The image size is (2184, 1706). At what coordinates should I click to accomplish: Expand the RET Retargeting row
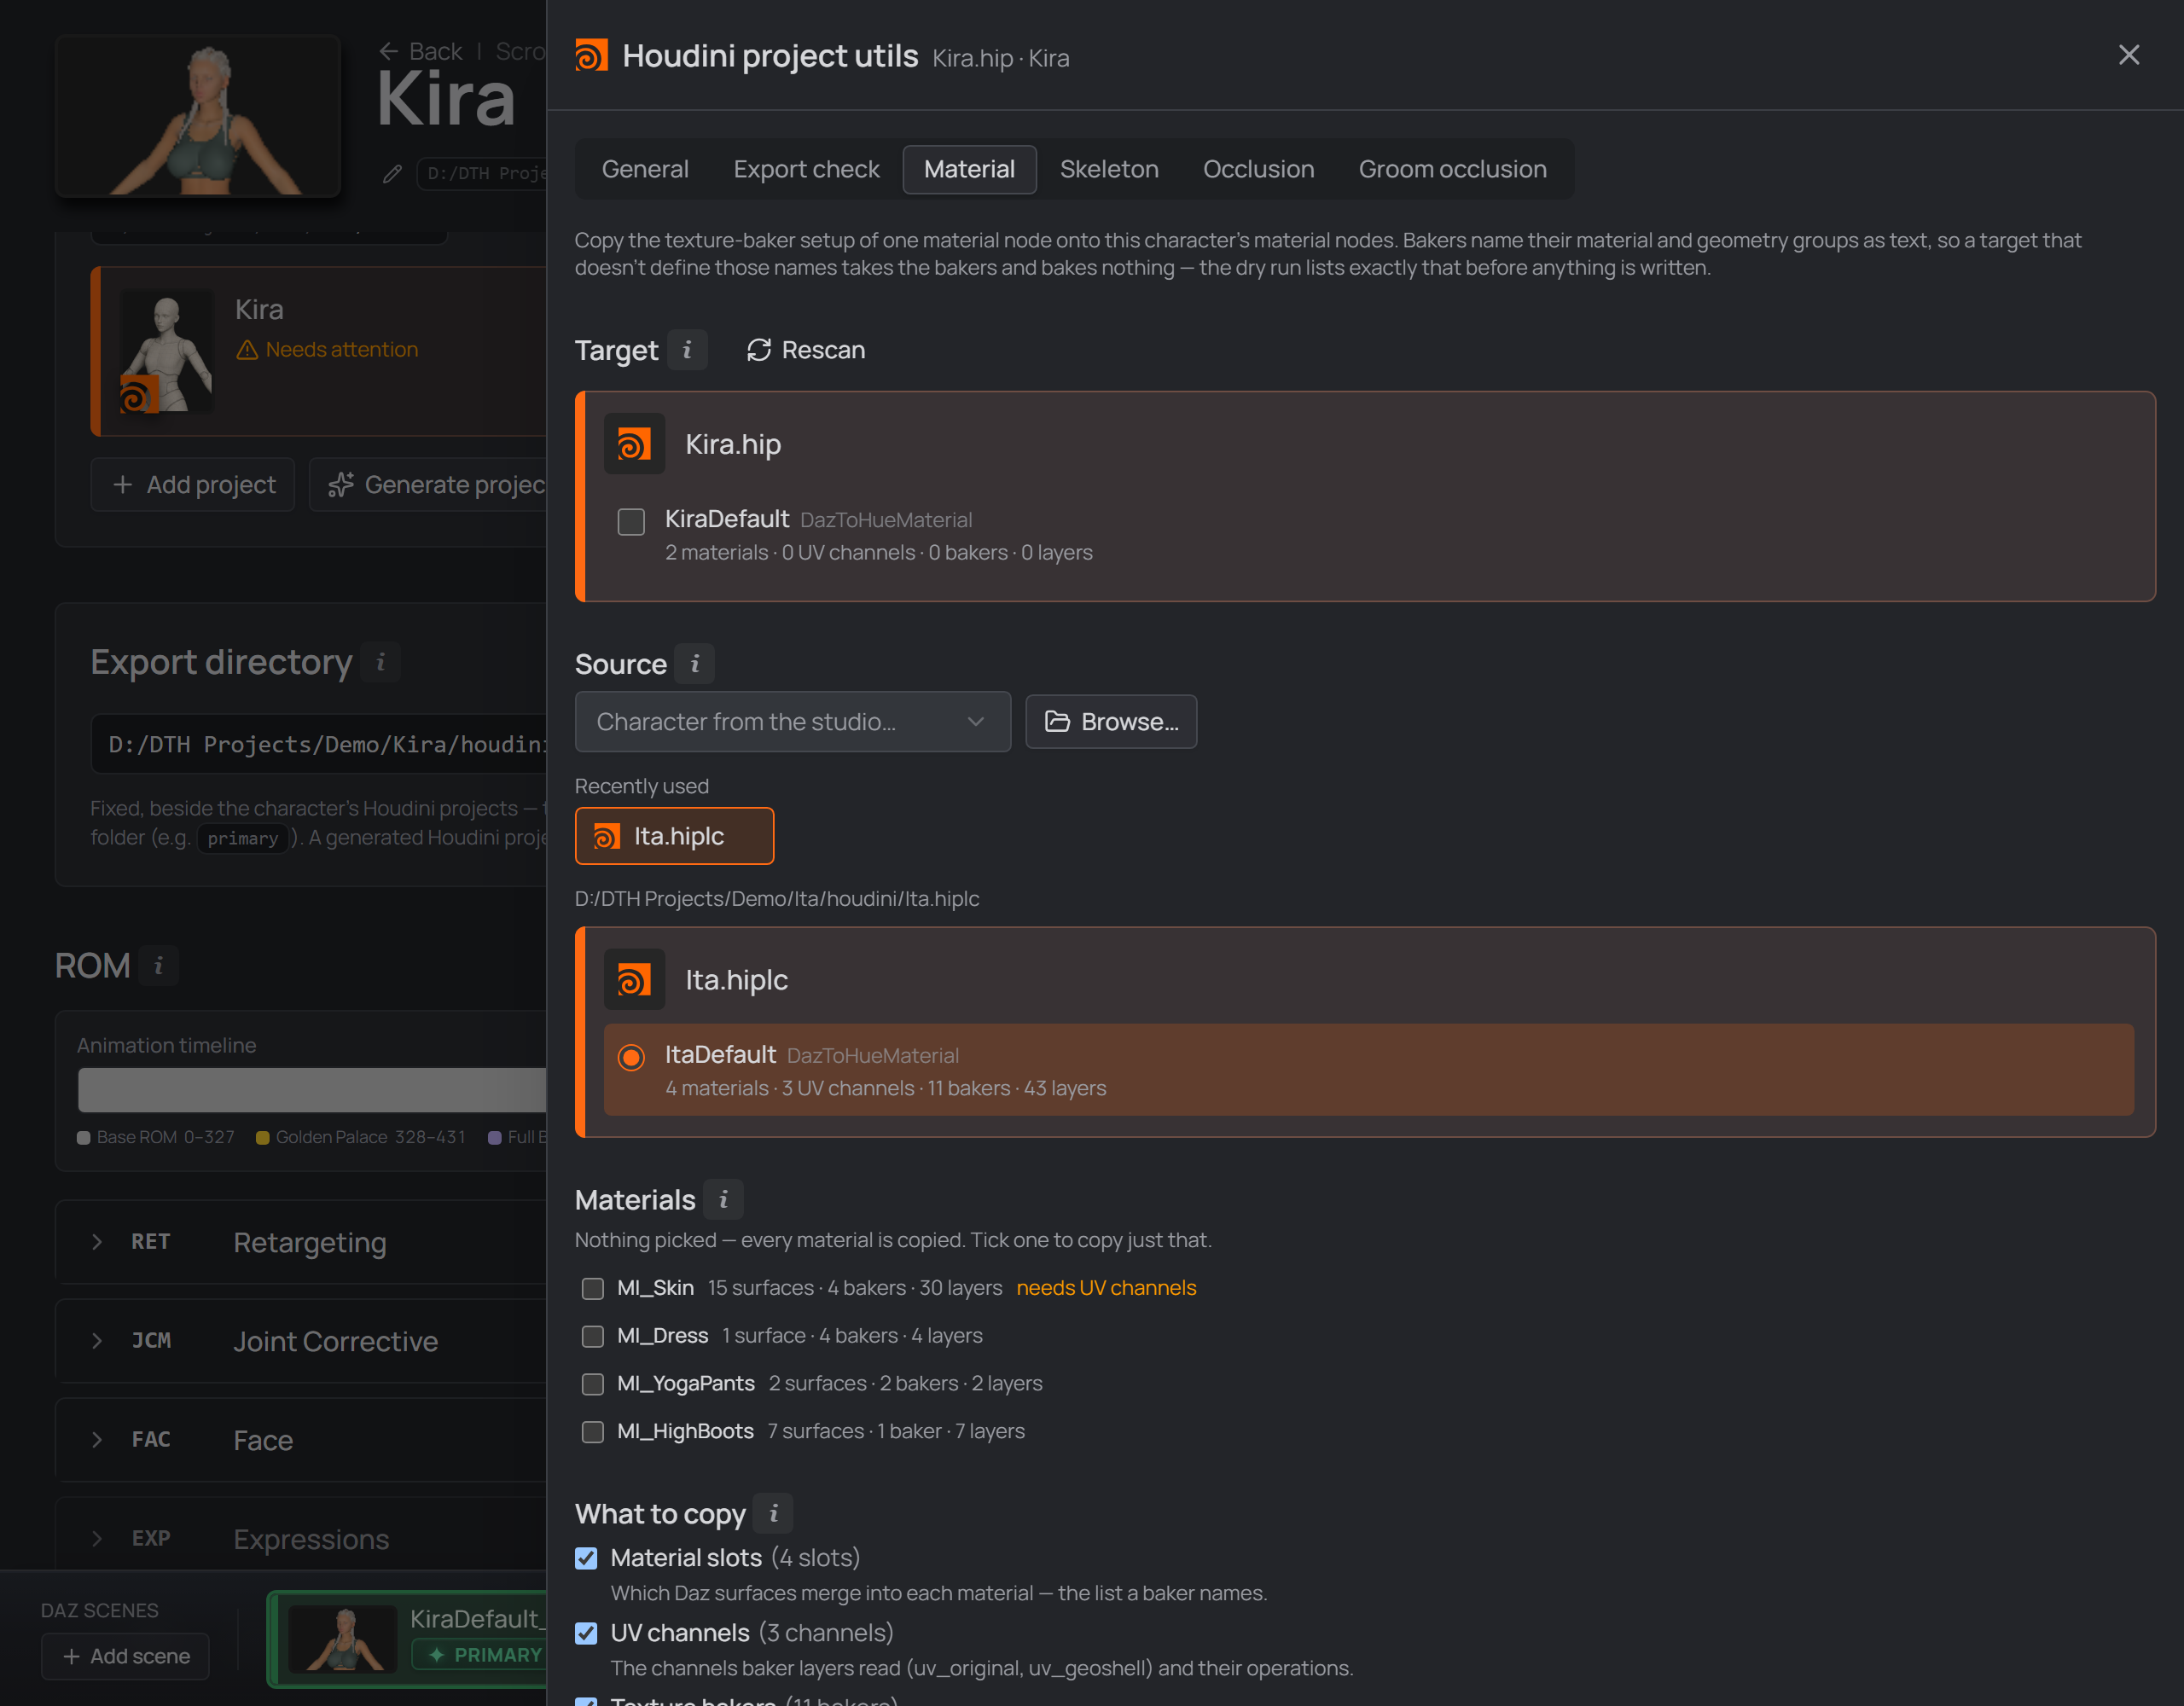[x=301, y=1242]
